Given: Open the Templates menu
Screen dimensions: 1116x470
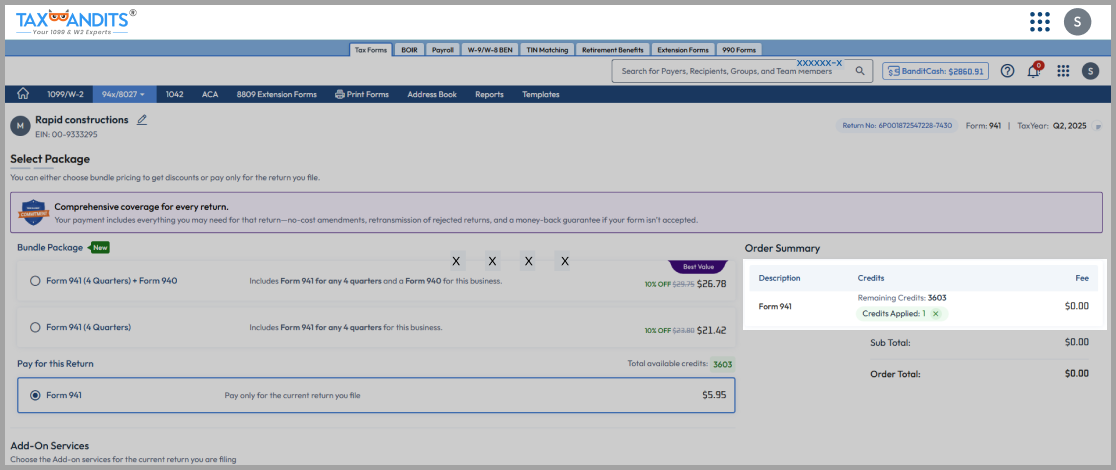Looking at the screenshot, I should pyautogui.click(x=540, y=94).
